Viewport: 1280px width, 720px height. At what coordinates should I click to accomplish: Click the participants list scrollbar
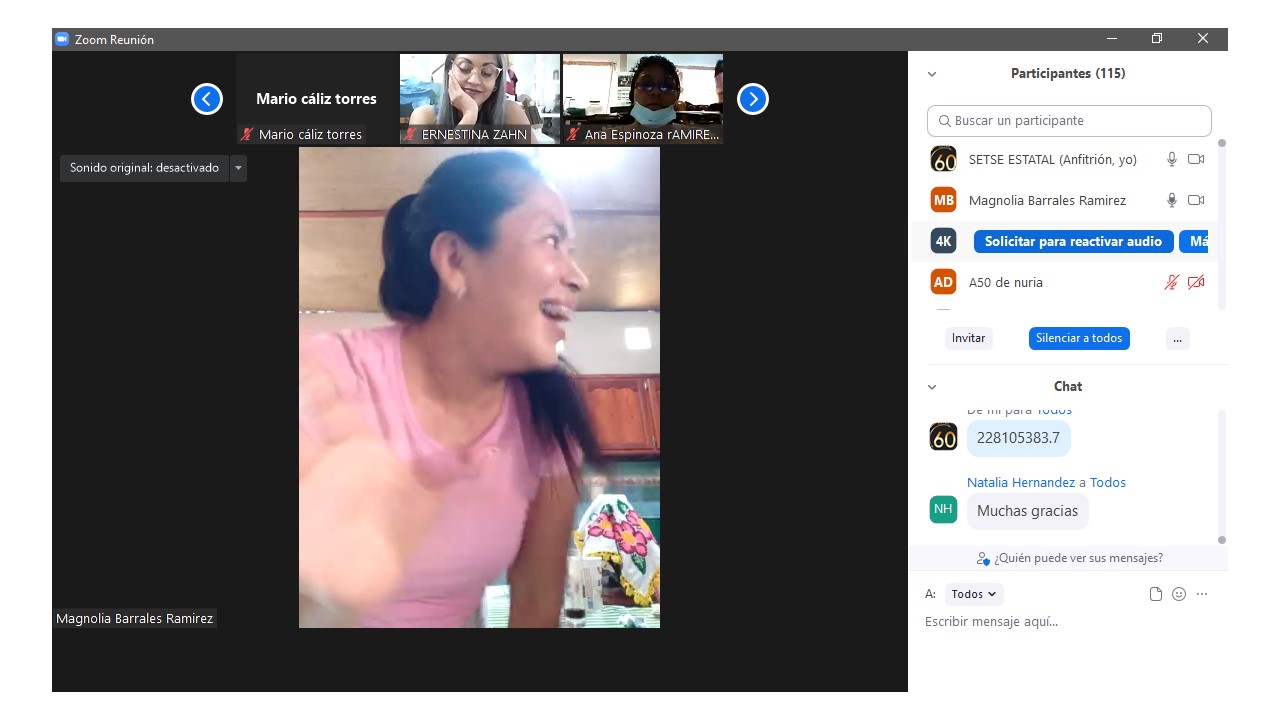pos(1221,225)
